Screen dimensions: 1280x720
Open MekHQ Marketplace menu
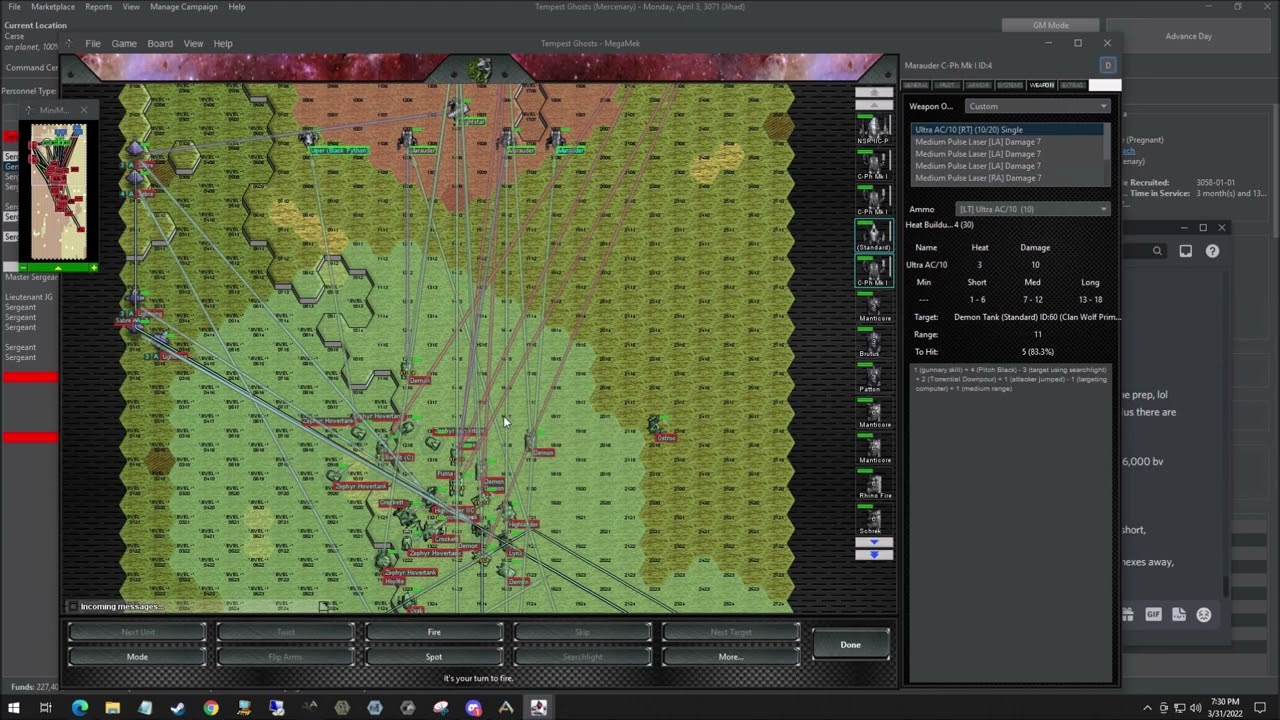click(53, 7)
